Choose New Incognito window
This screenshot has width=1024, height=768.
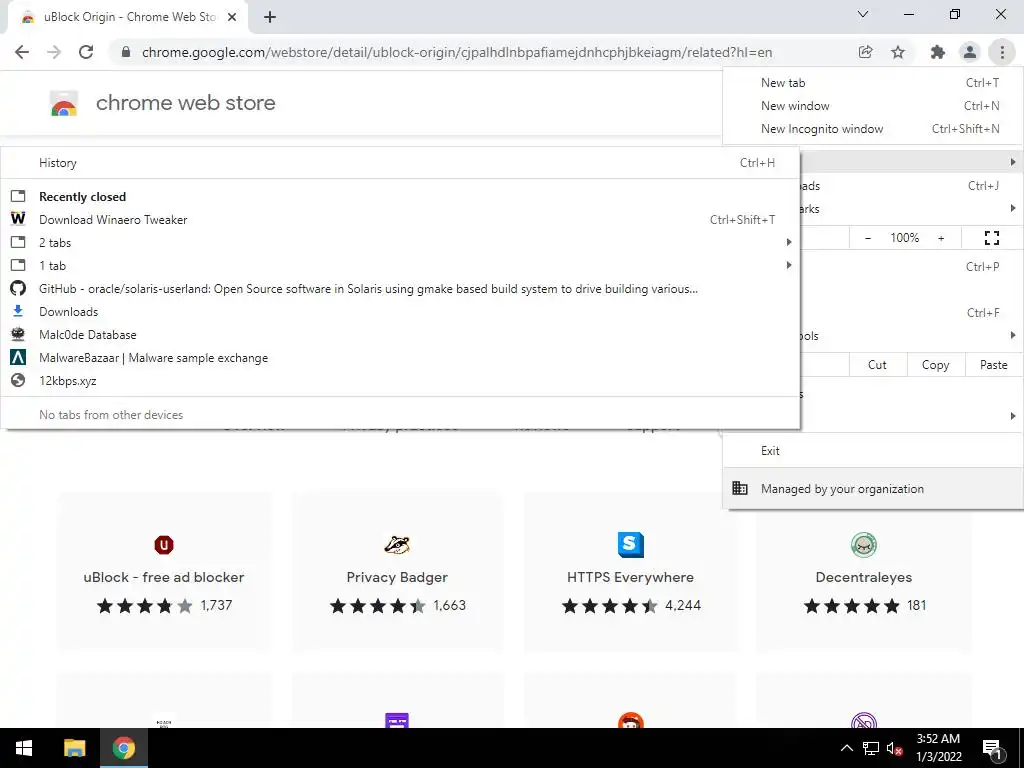click(x=872, y=129)
